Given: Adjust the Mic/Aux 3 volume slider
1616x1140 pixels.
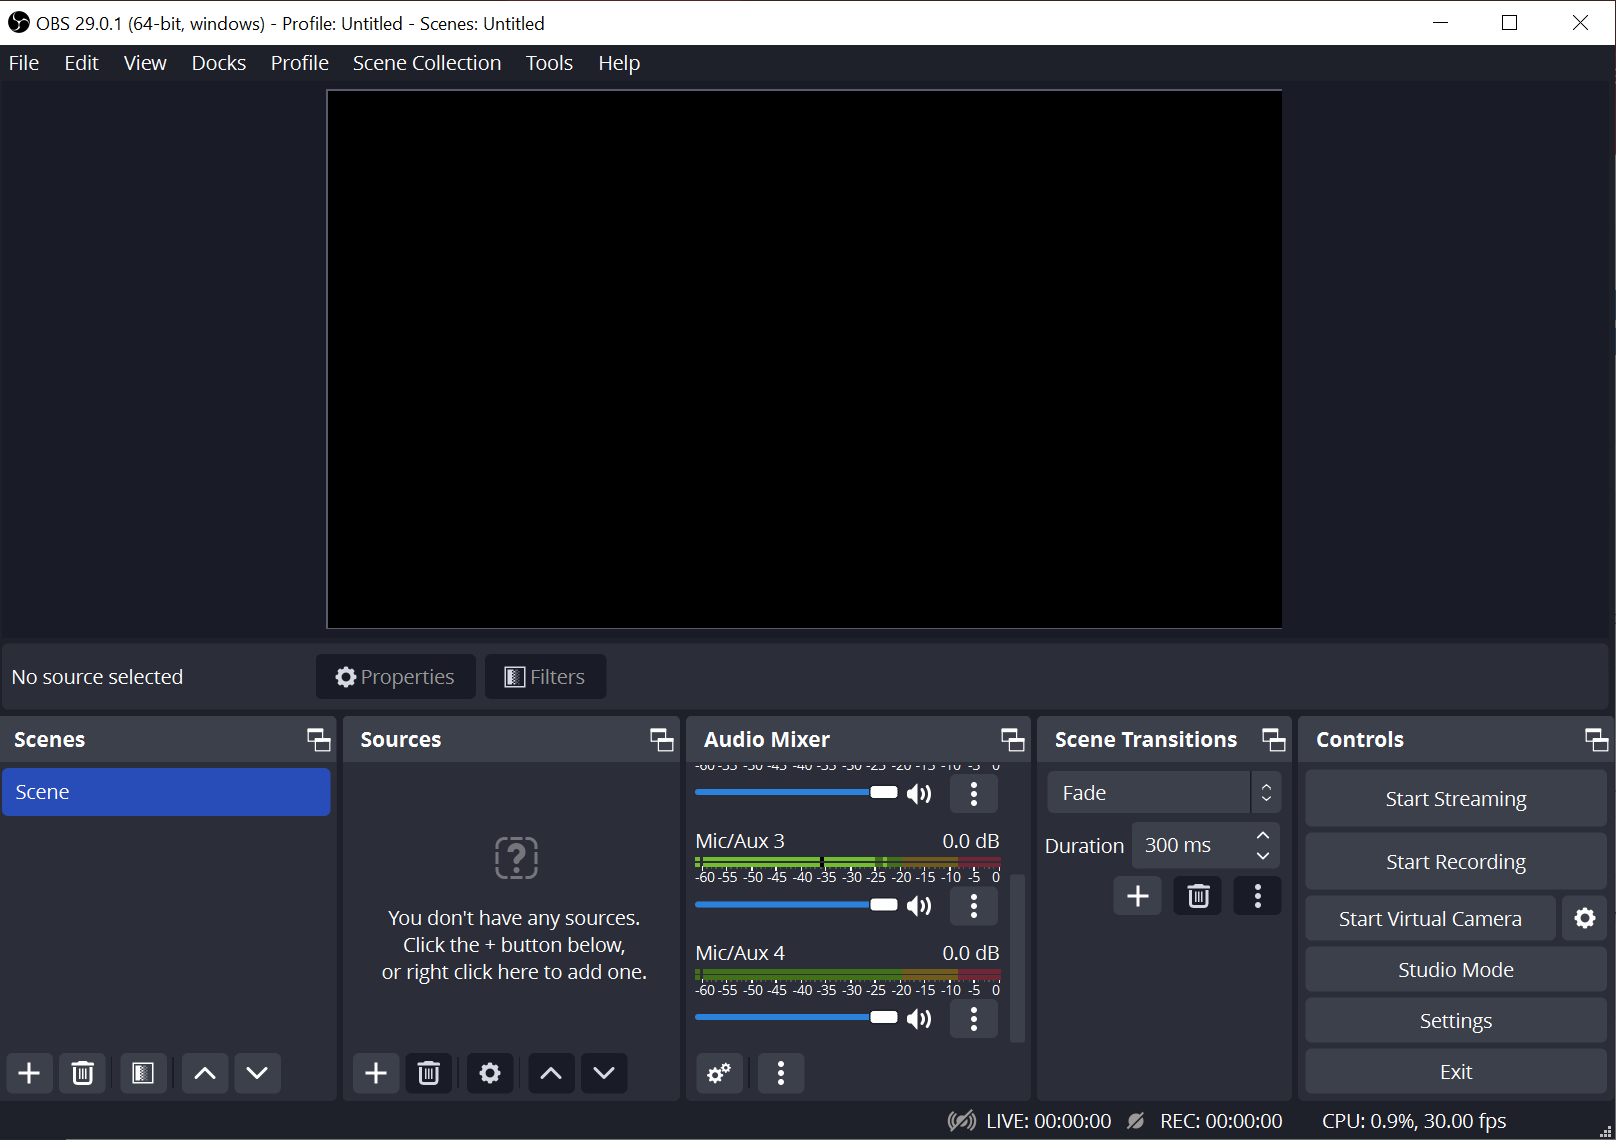Looking at the screenshot, I should [x=796, y=905].
